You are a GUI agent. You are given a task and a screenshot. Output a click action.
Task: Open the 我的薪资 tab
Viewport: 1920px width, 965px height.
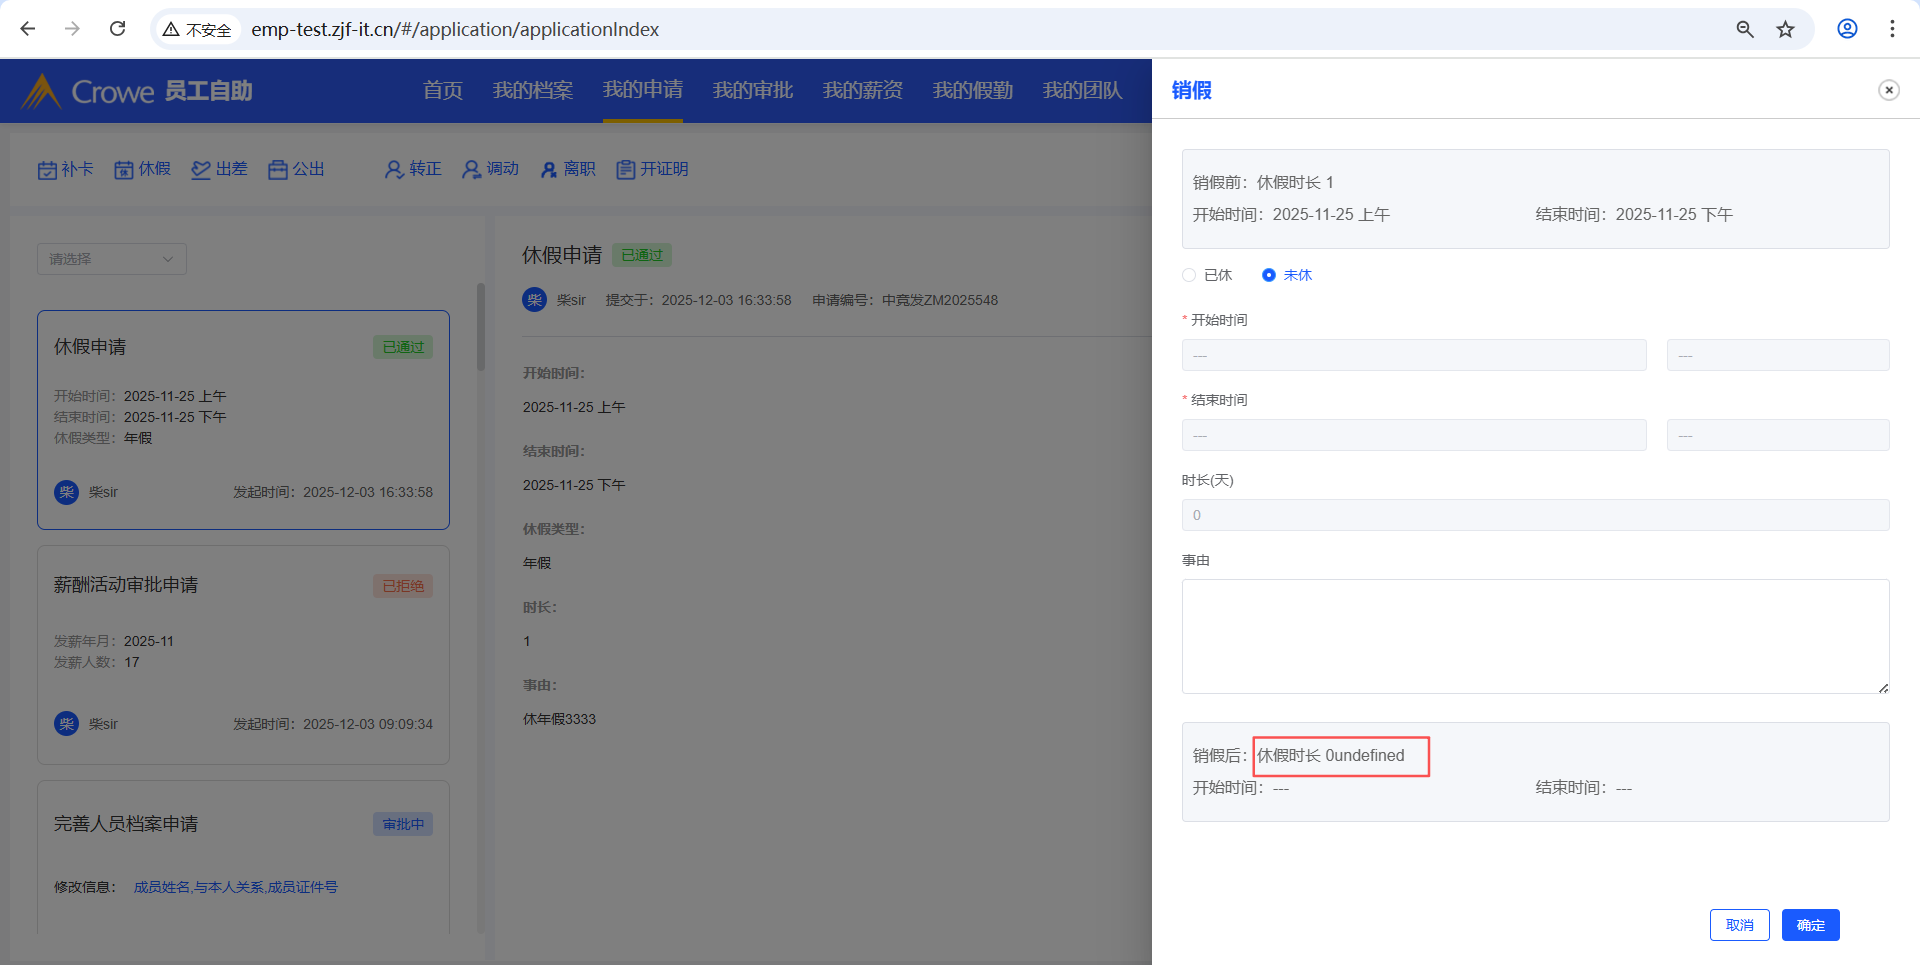tap(863, 91)
